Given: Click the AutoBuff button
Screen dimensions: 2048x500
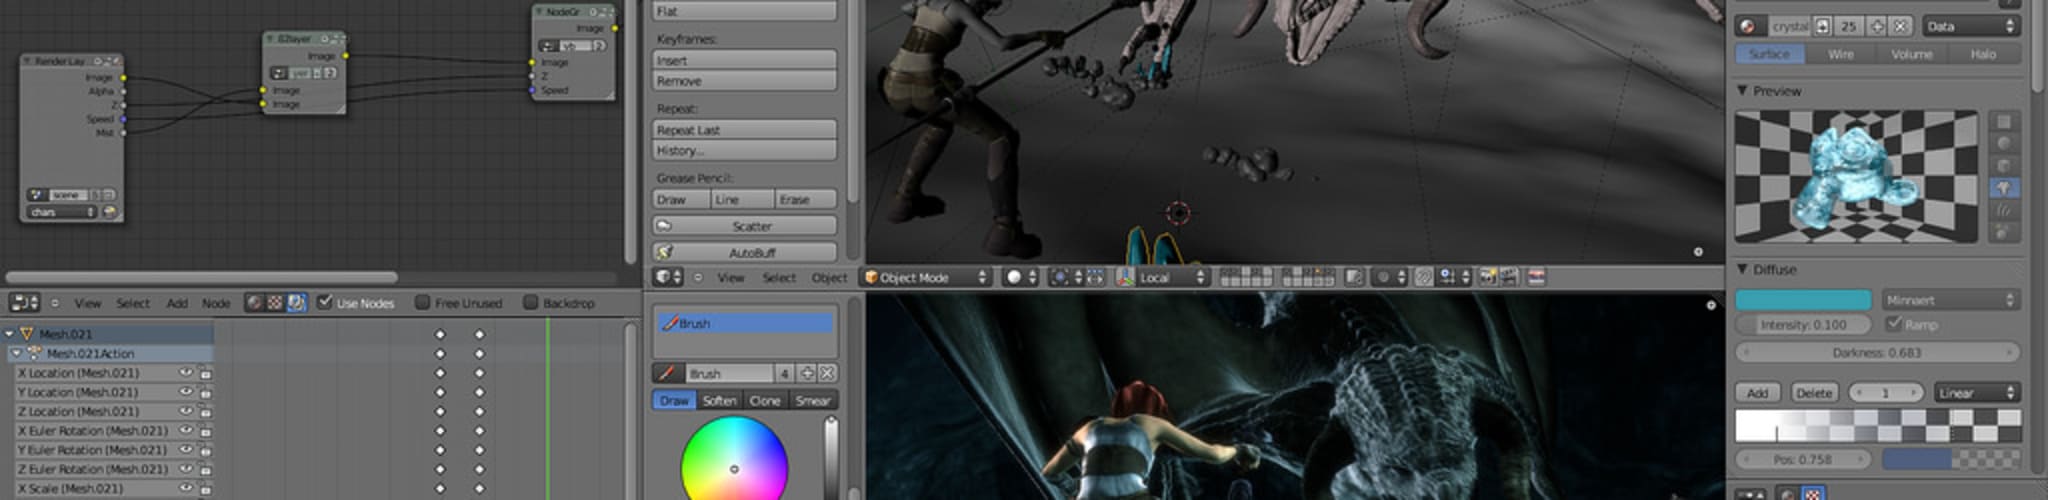Looking at the screenshot, I should (x=744, y=252).
